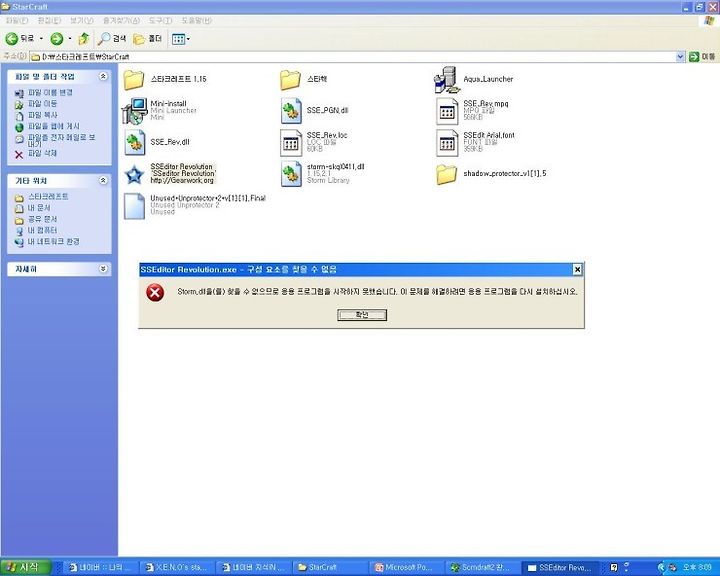This screenshot has height=576, width=720.
Task: Close the SSEditor Revolution.exe error dialog
Action: tap(578, 270)
